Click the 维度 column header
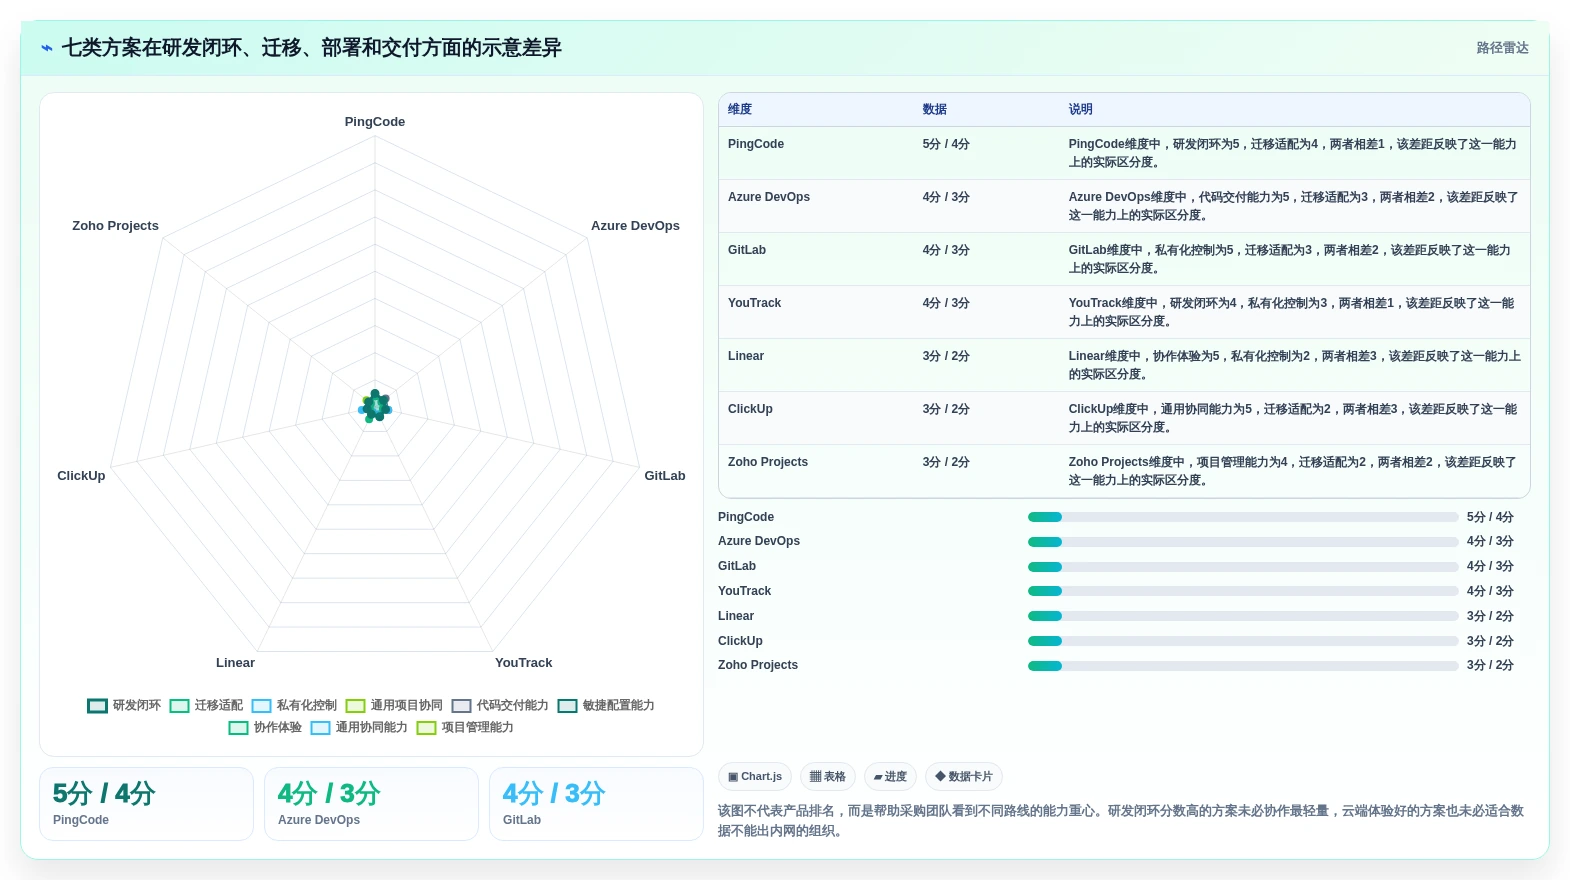Image resolution: width=1570 pixels, height=880 pixels. (740, 109)
